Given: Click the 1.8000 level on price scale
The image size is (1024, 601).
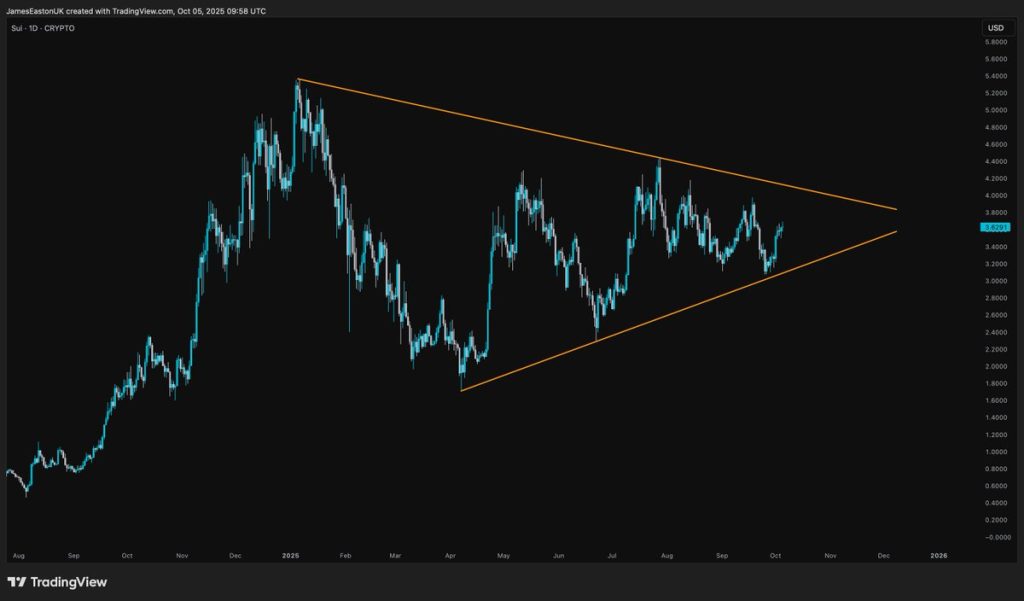Looking at the screenshot, I should 995,383.
